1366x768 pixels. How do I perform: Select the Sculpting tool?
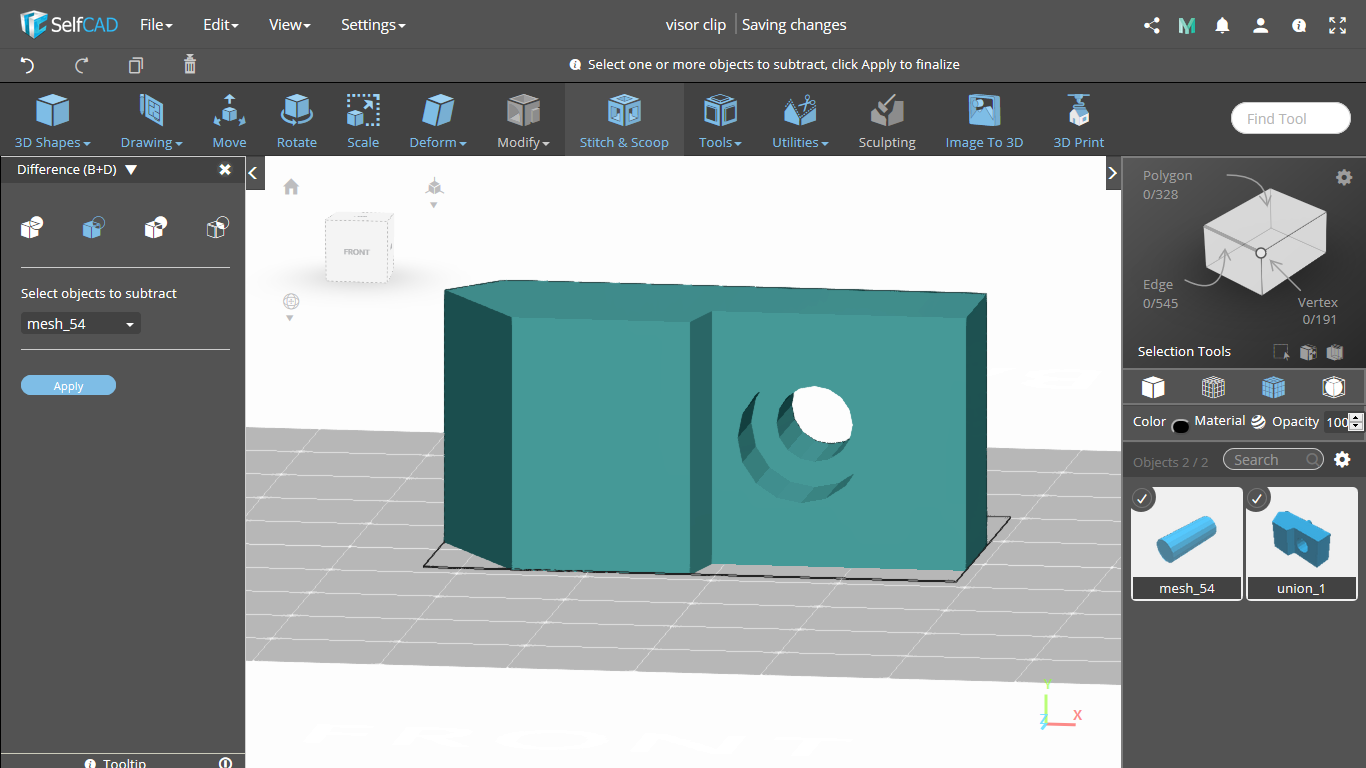pyautogui.click(x=887, y=120)
